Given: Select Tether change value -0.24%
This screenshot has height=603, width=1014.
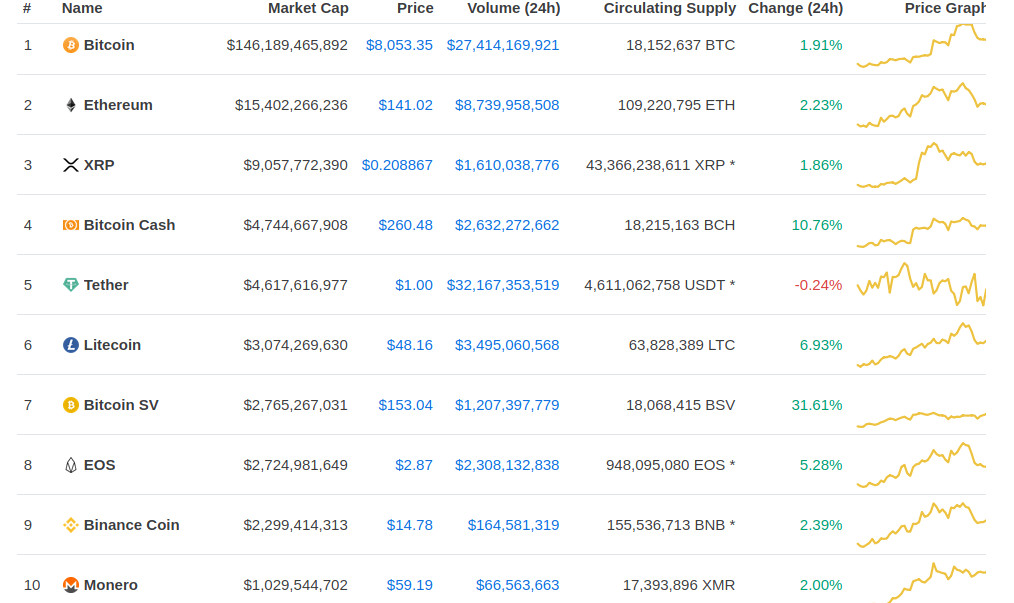Looking at the screenshot, I should click(x=818, y=285).
